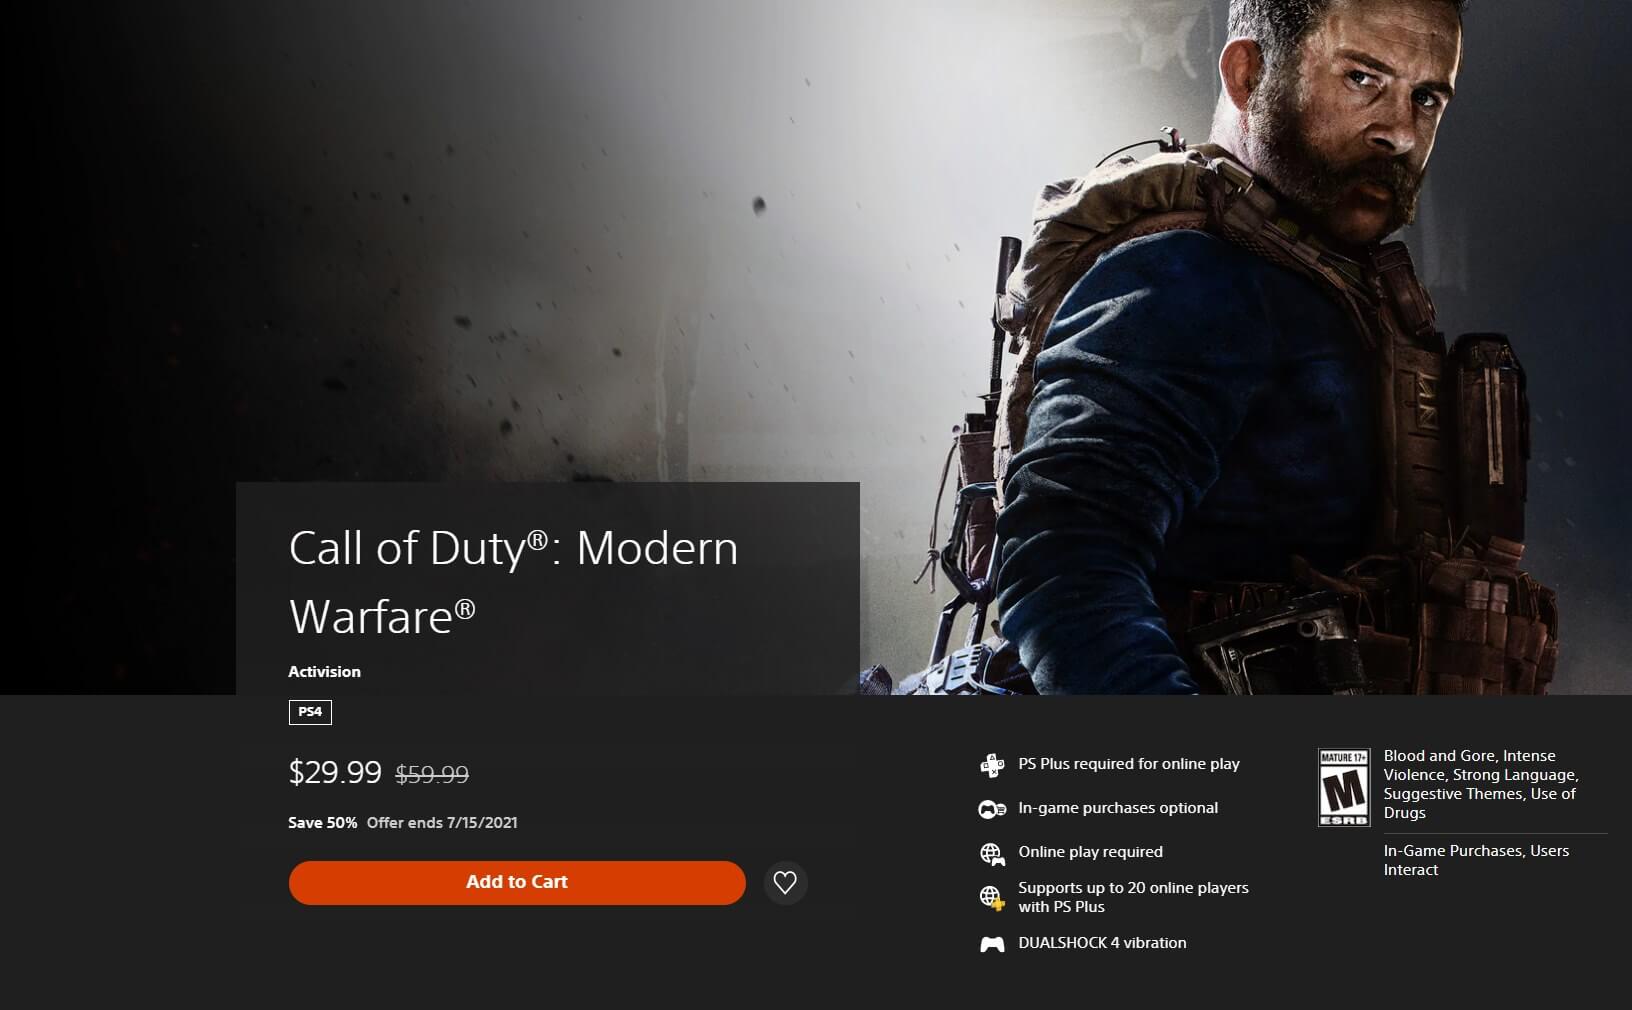This screenshot has height=1010, width=1632.
Task: Click the Save 50% discount label
Action: [322, 823]
